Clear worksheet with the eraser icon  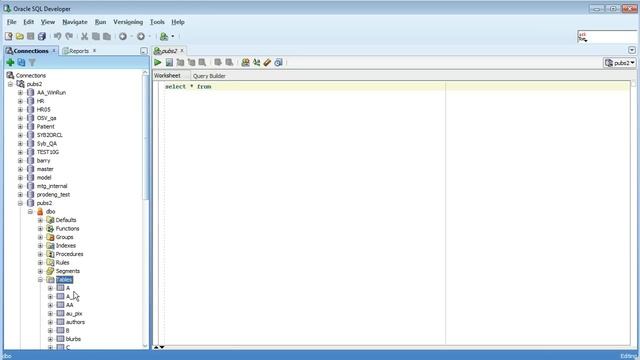[267, 62]
